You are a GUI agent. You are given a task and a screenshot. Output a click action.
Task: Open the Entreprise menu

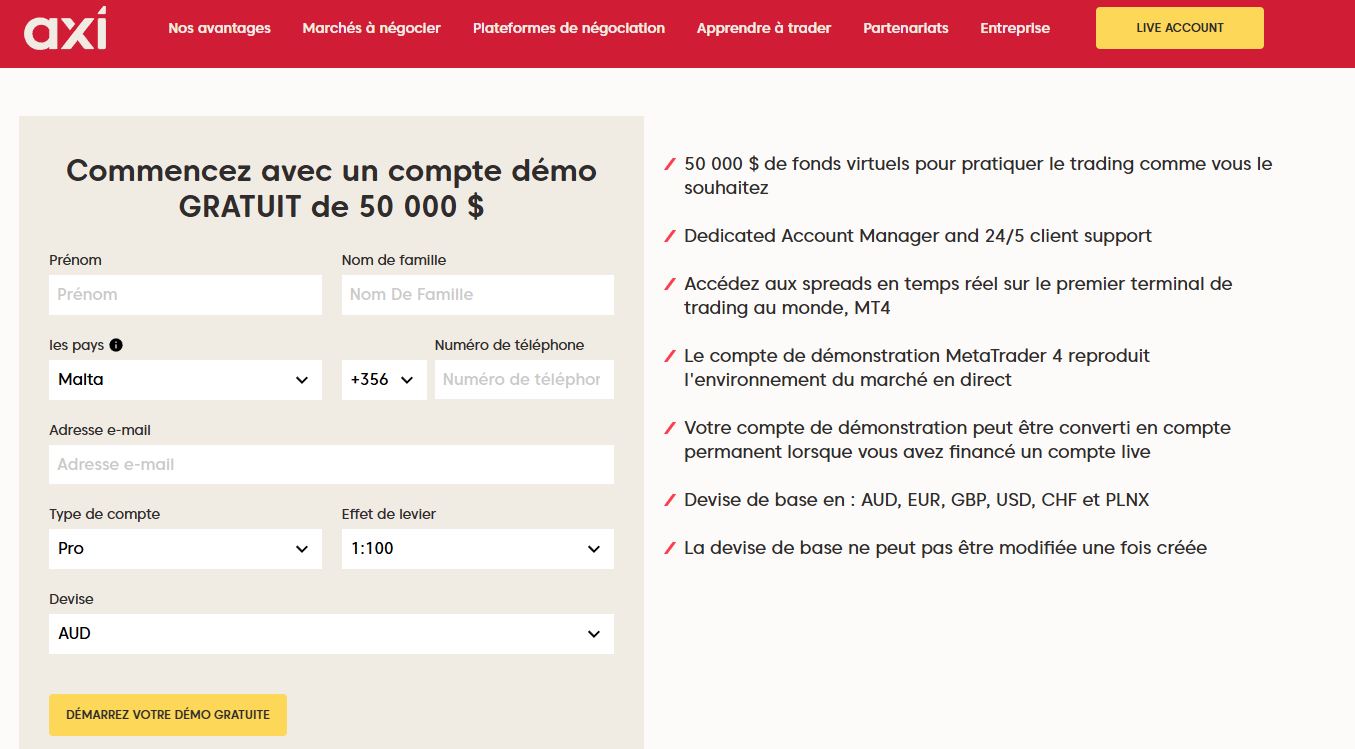click(1014, 28)
